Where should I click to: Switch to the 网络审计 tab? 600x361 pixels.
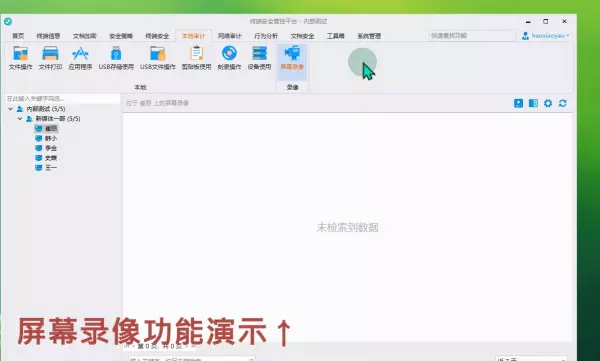[x=230, y=36]
